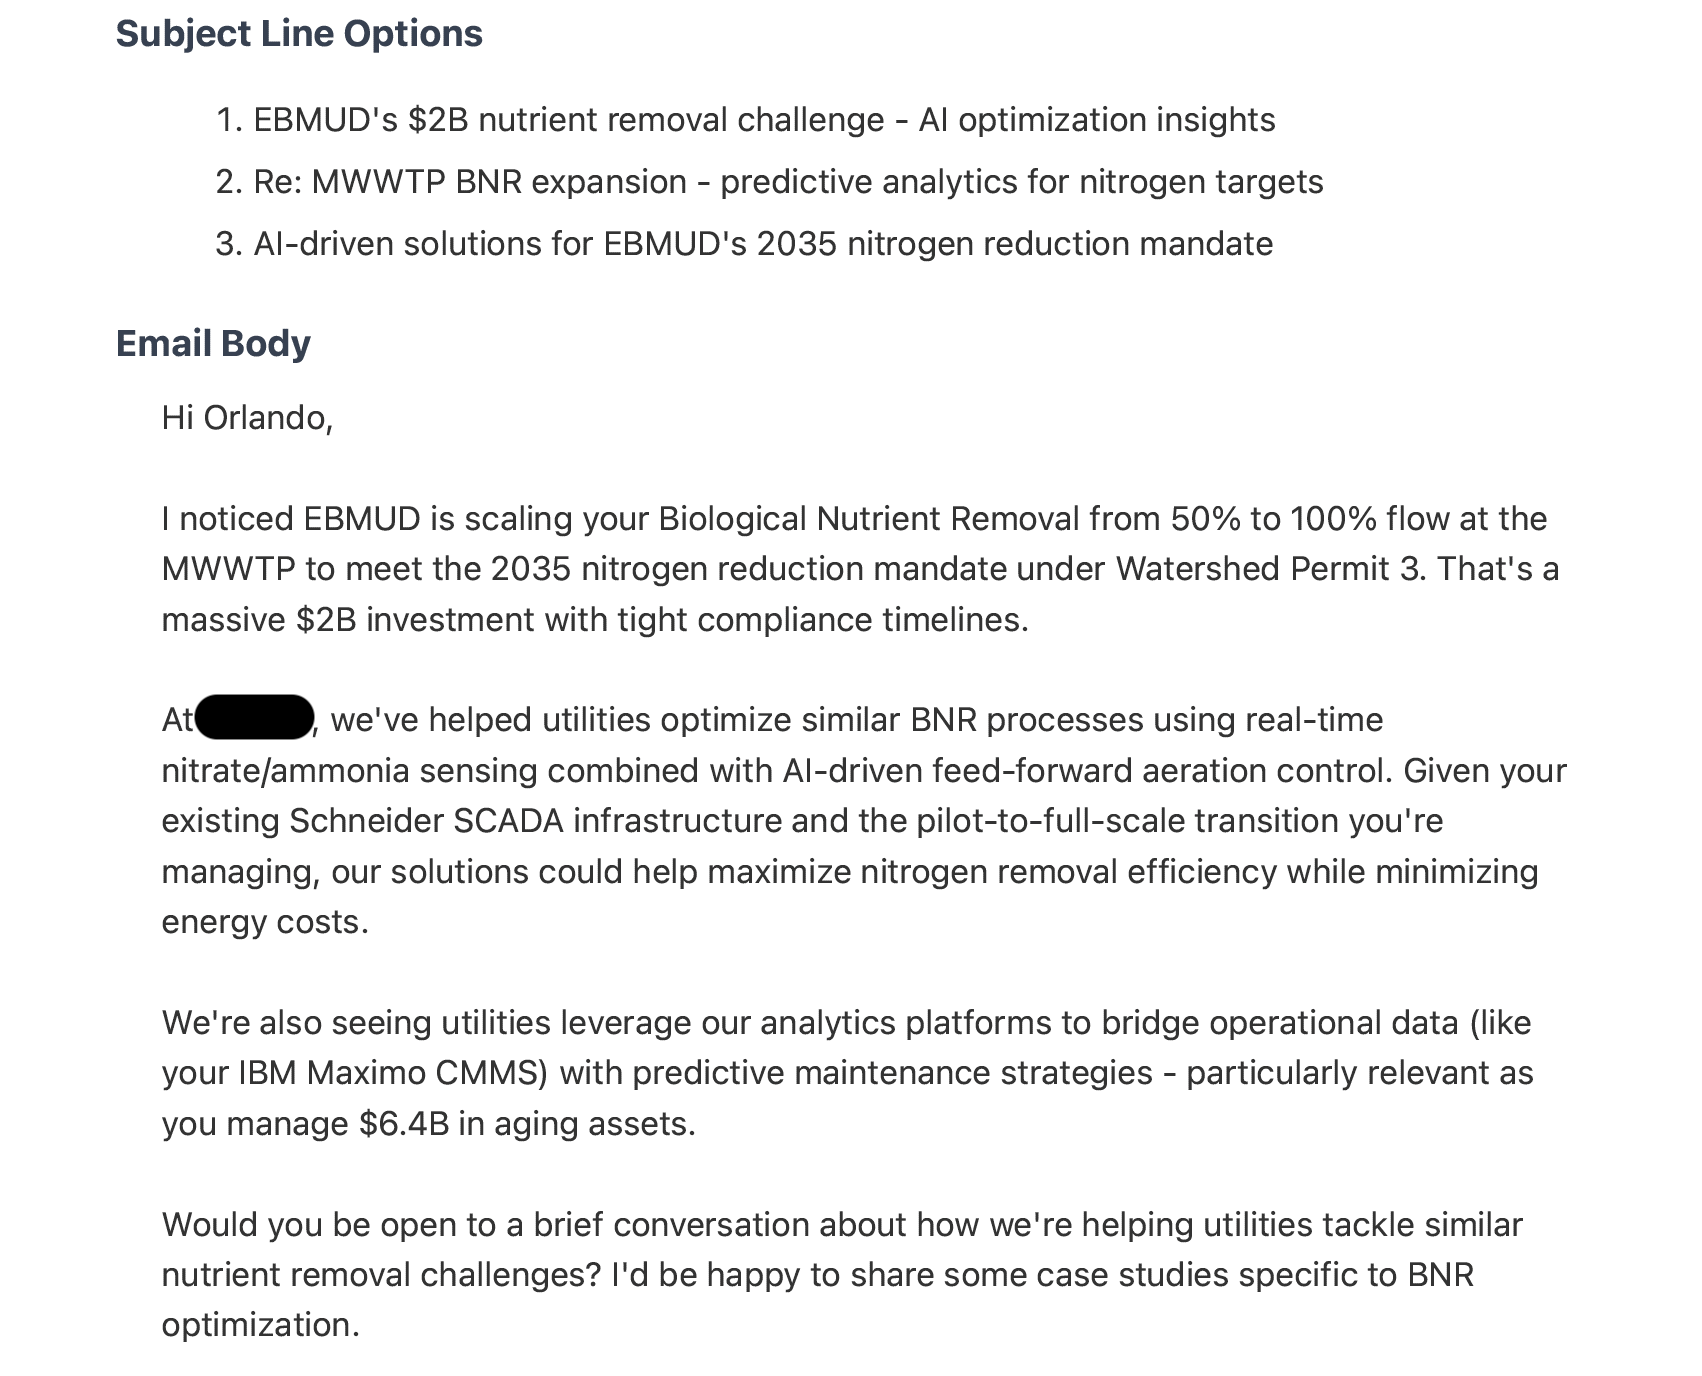The width and height of the screenshot is (1702, 1376).
Task: Click the "Email Body" heading
Action: tap(213, 344)
